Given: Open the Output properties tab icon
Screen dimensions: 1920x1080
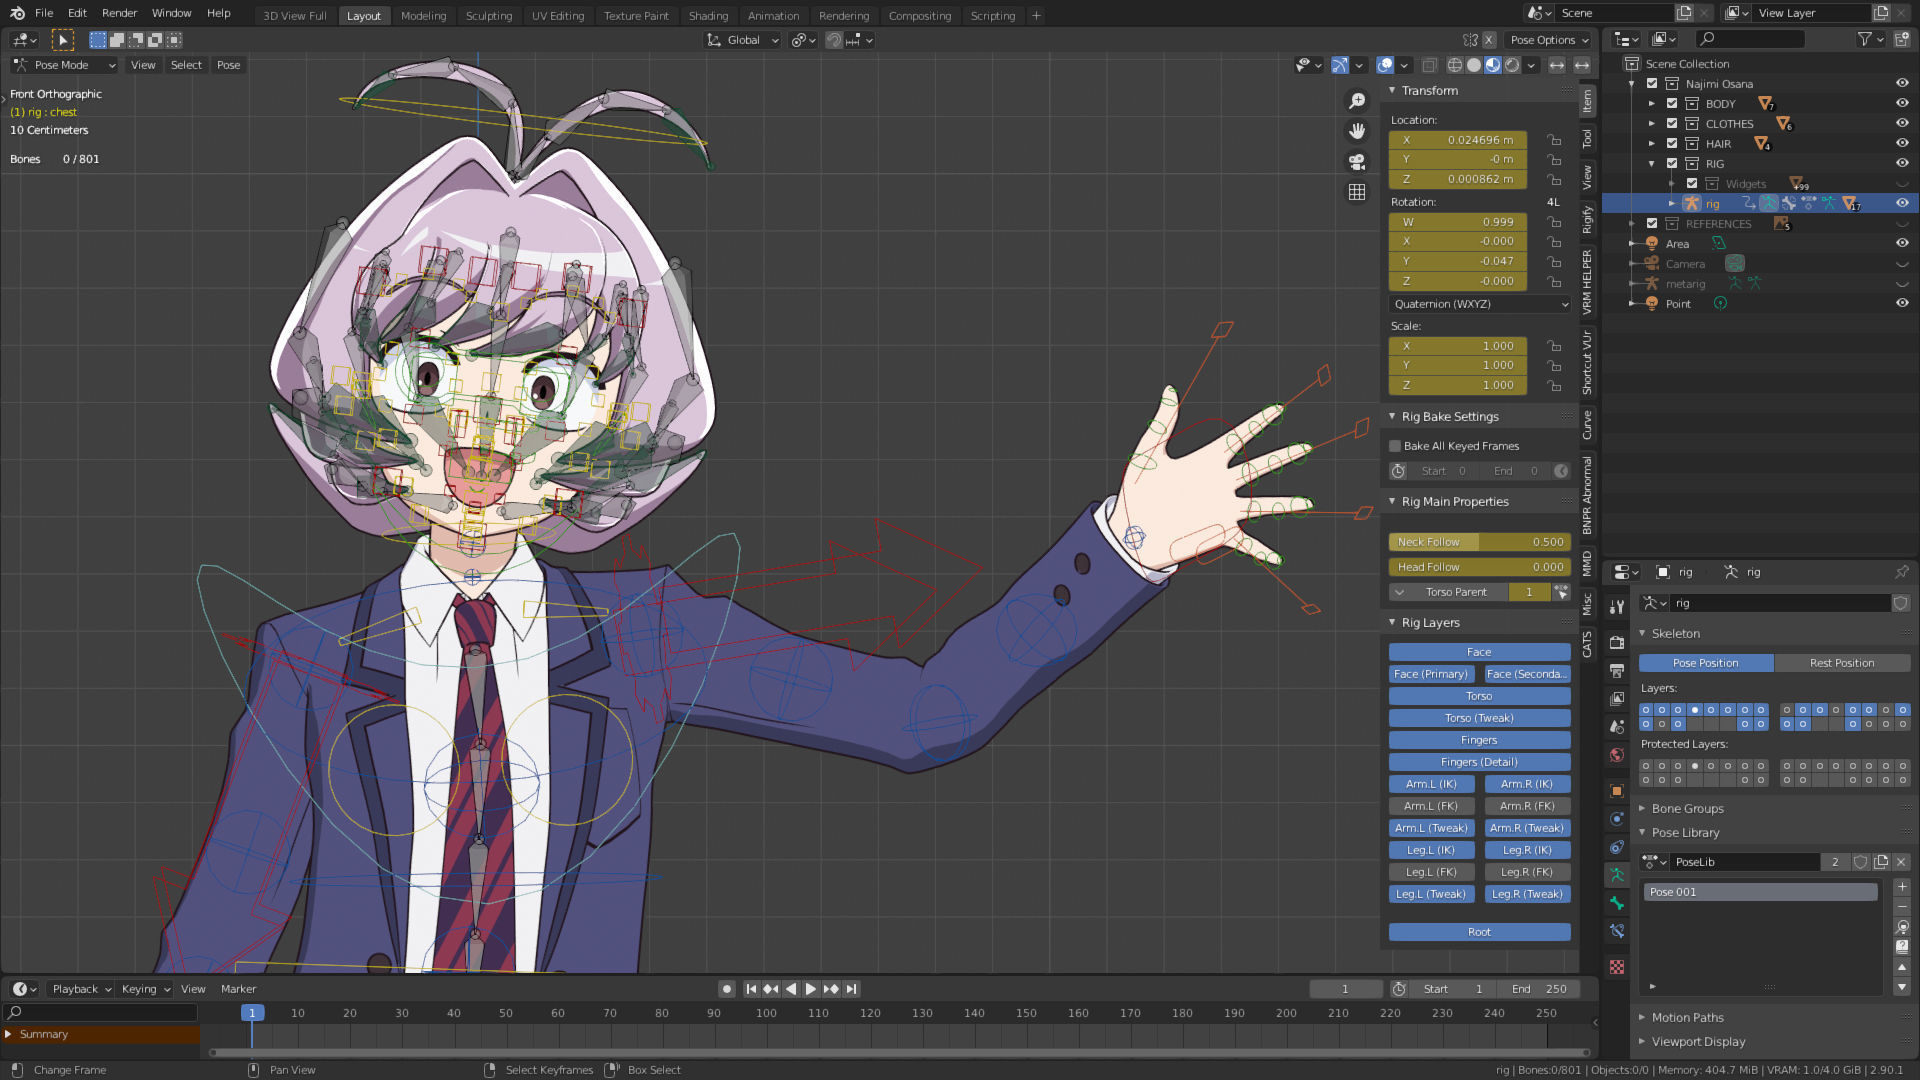Looking at the screenshot, I should [1617, 670].
